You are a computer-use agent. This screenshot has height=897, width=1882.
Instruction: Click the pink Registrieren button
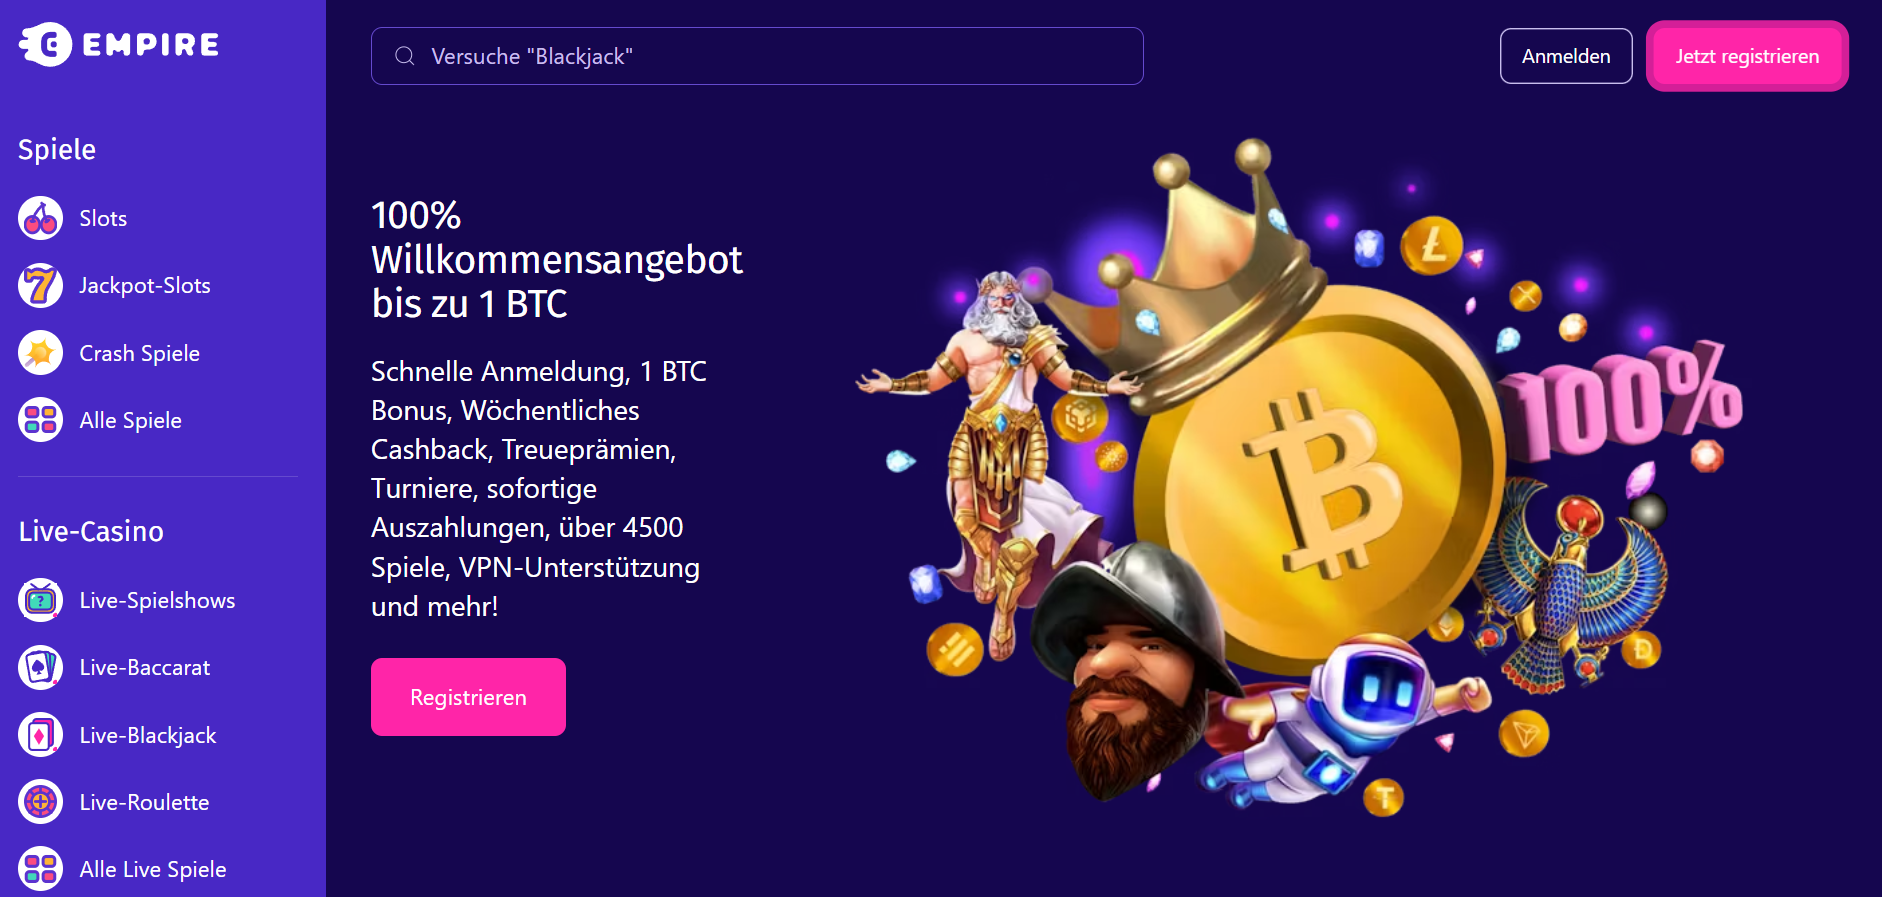pyautogui.click(x=468, y=697)
